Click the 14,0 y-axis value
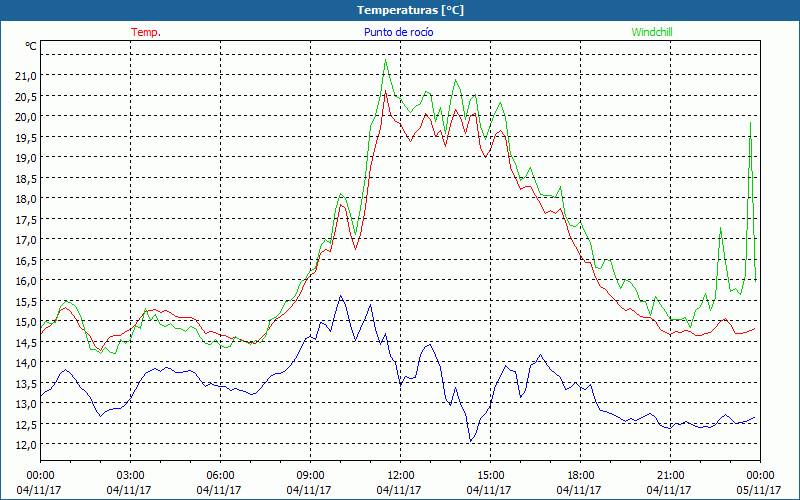This screenshot has height=500, width=800. coord(27,362)
